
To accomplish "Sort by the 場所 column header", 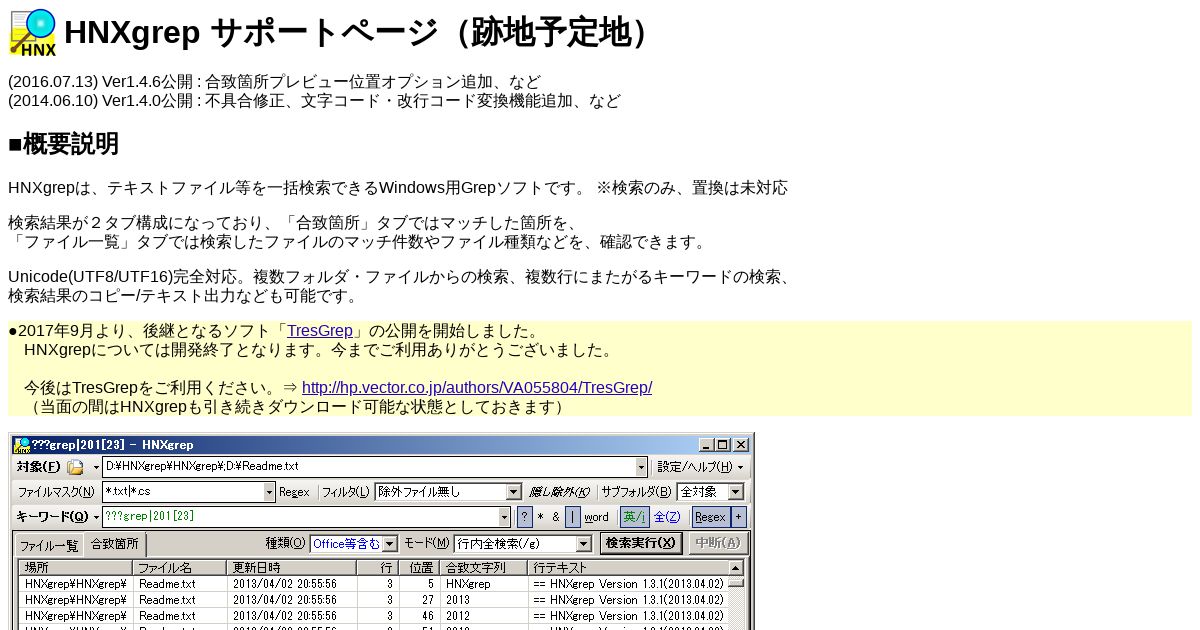I will pos(75,568).
